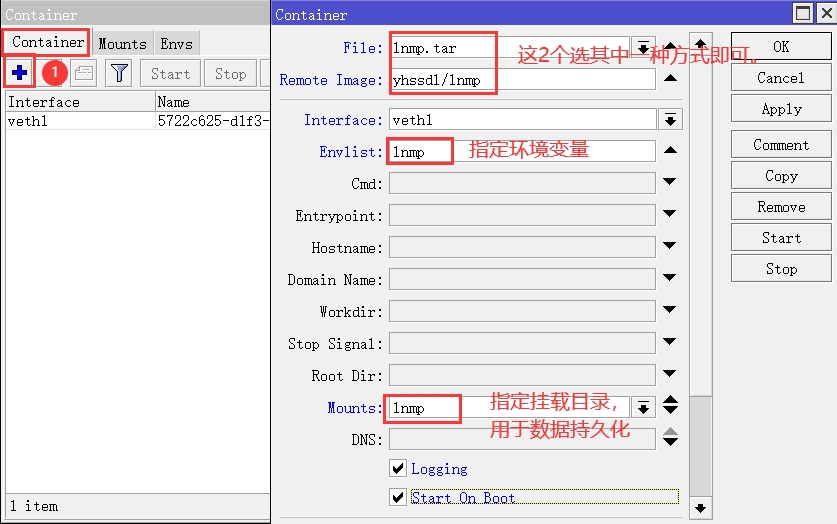The image size is (837, 524).
Task: Switch to the Envs tab
Action: click(176, 44)
